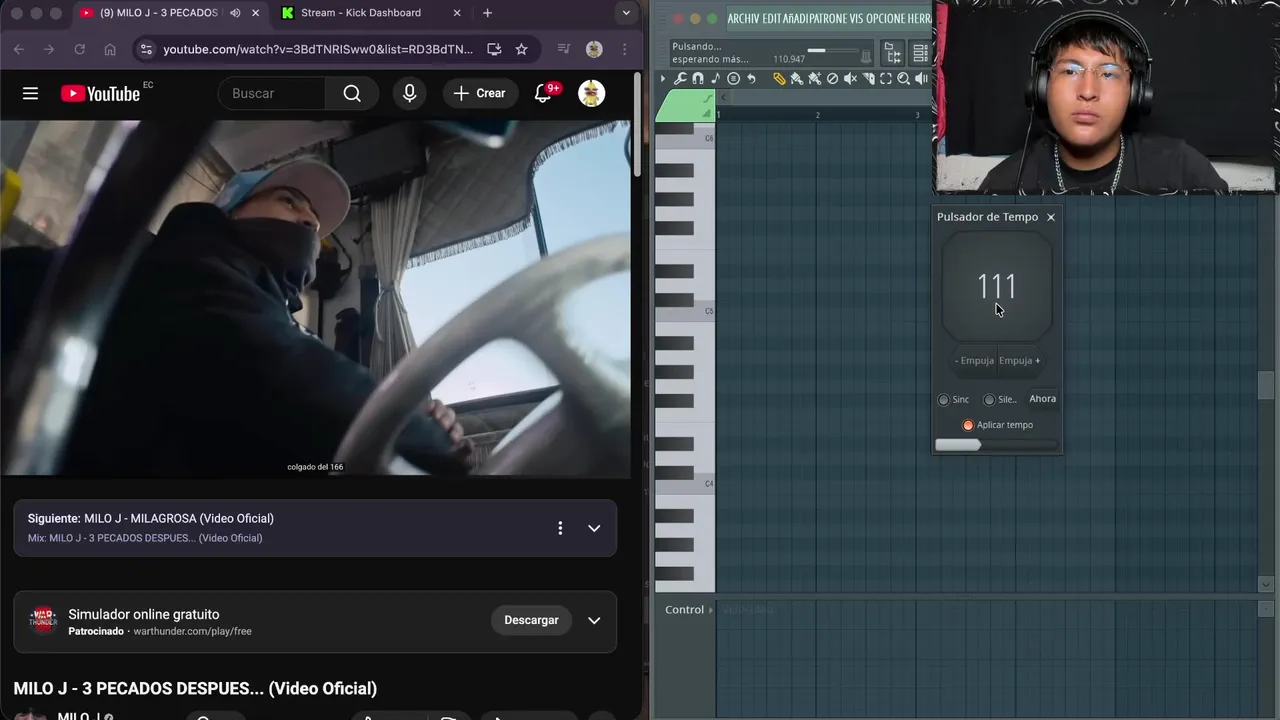Open the EDIT menu in FL Studio
1280x720 pixels.
(x=772, y=19)
